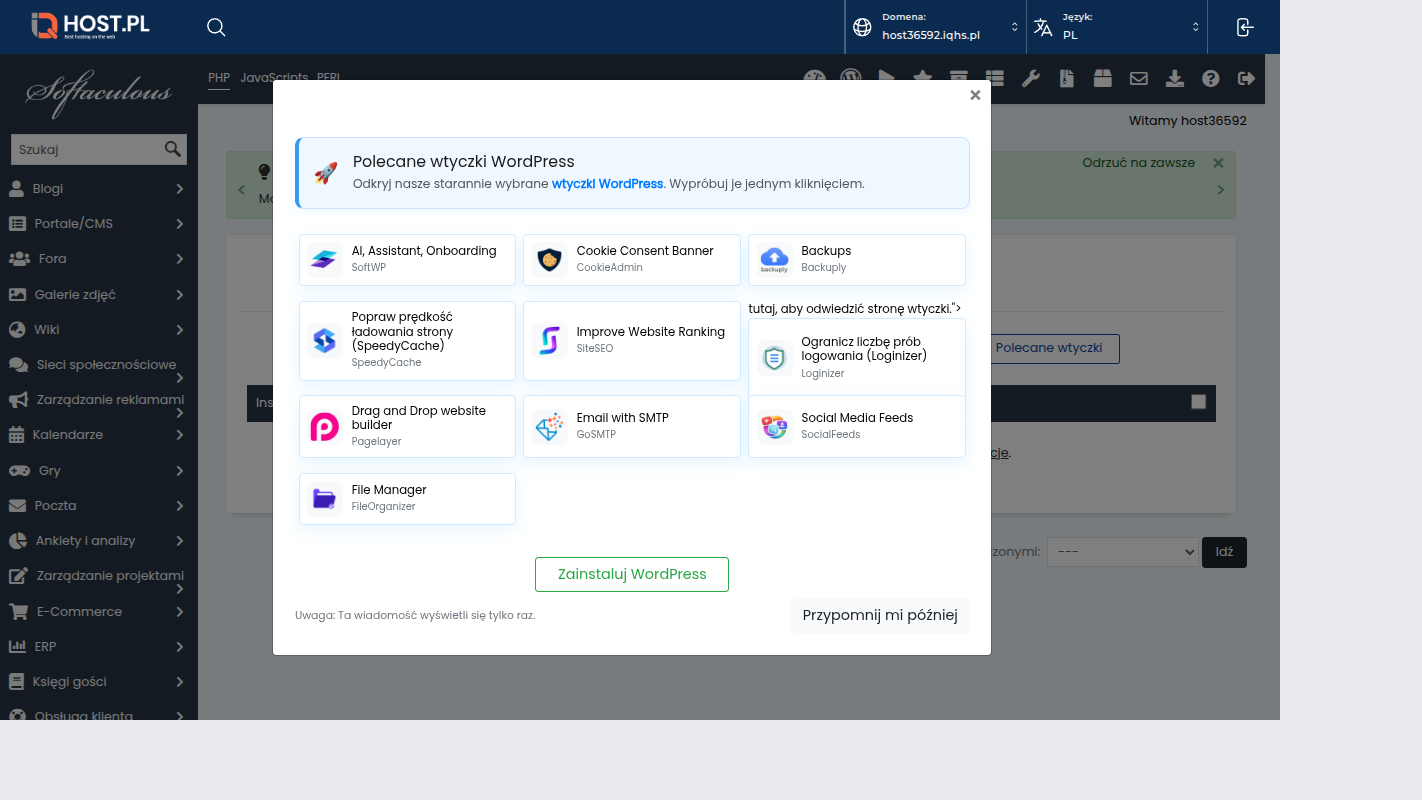Expand the ERP category chevron
The width and height of the screenshot is (1422, 800).
(180, 646)
